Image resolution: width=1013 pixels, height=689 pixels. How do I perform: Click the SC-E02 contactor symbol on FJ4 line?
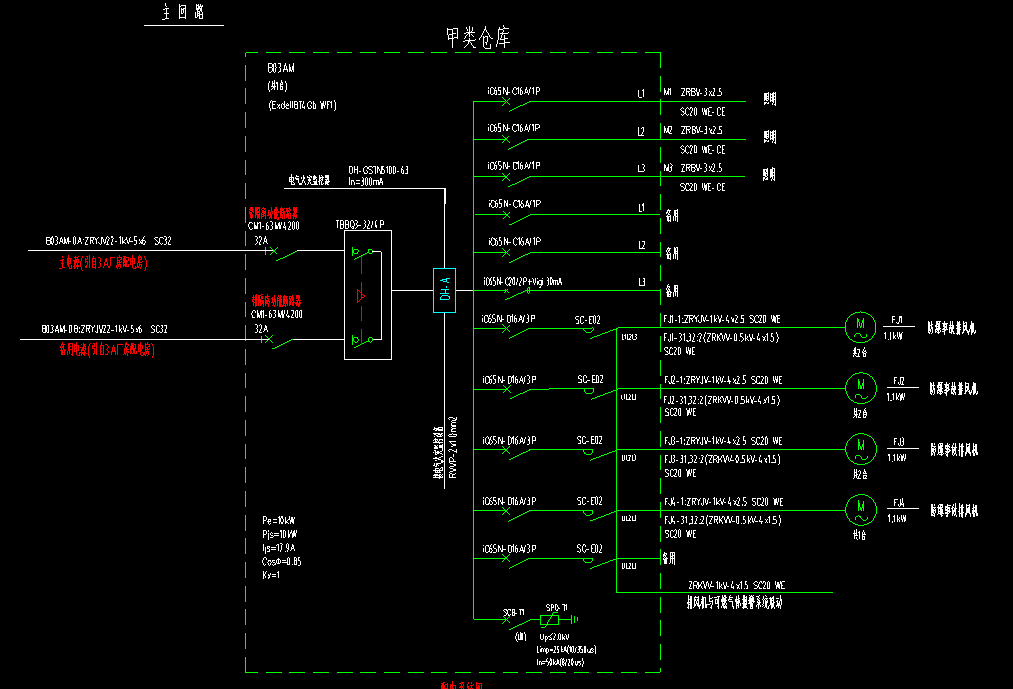click(601, 514)
